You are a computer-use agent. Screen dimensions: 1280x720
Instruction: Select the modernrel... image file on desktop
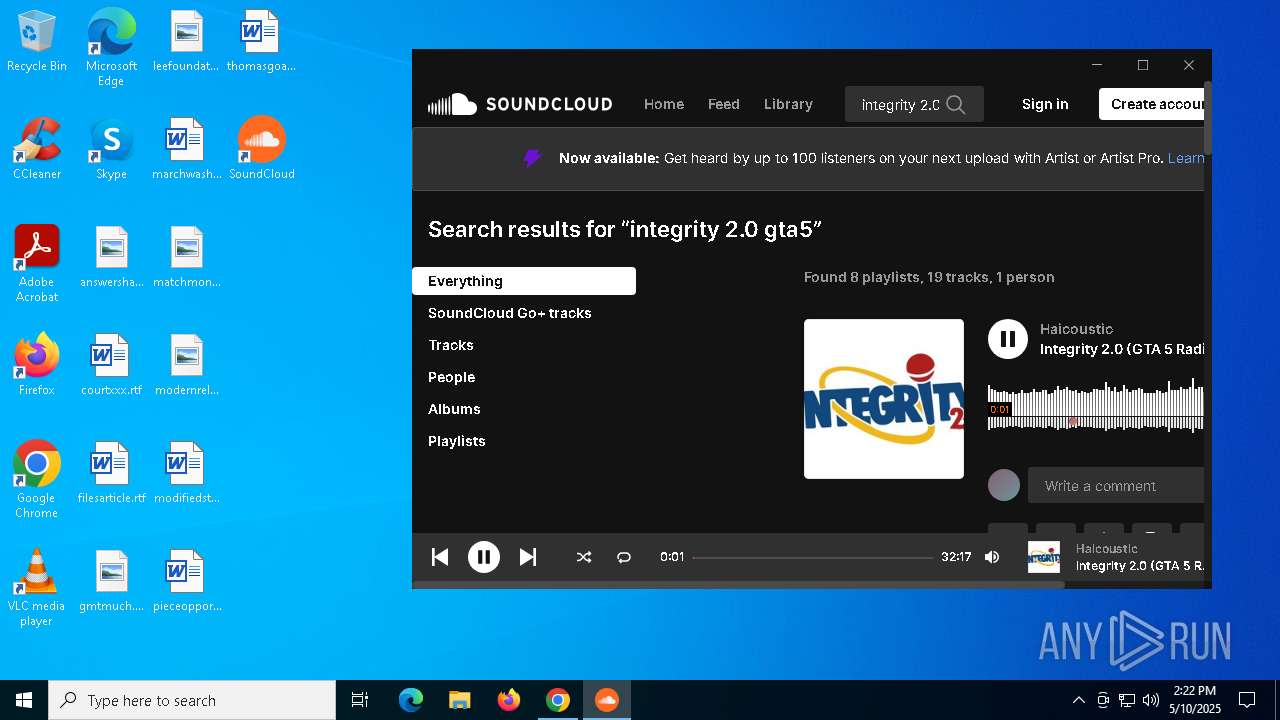click(x=186, y=364)
